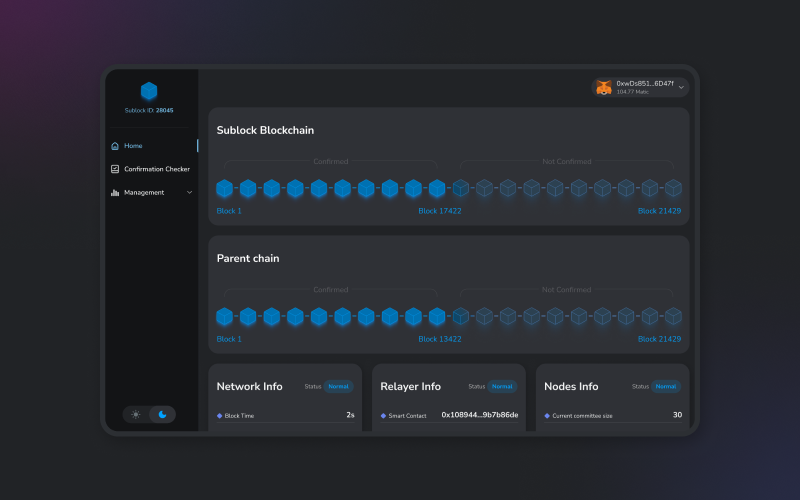The height and width of the screenshot is (500, 800).
Task: Switch to light mode sun icon
Action: click(x=136, y=414)
